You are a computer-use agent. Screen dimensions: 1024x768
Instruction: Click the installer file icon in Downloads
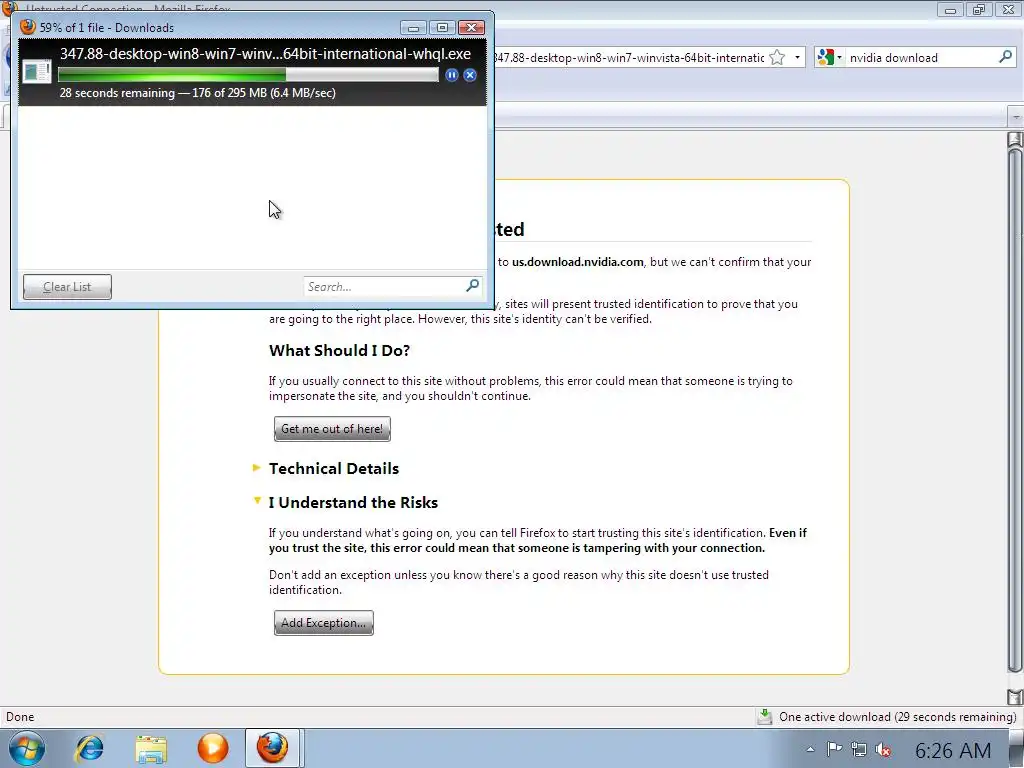coord(37,72)
